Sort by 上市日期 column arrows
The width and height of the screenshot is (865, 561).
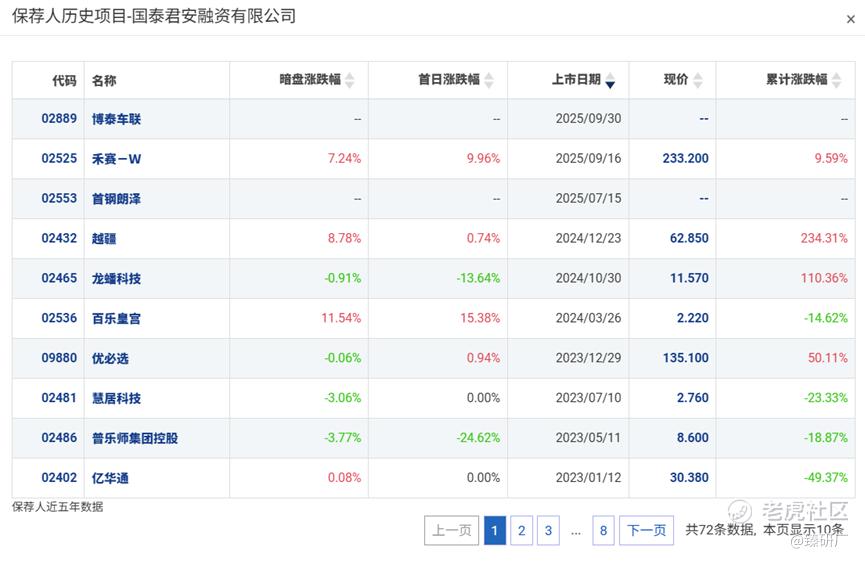tap(610, 81)
